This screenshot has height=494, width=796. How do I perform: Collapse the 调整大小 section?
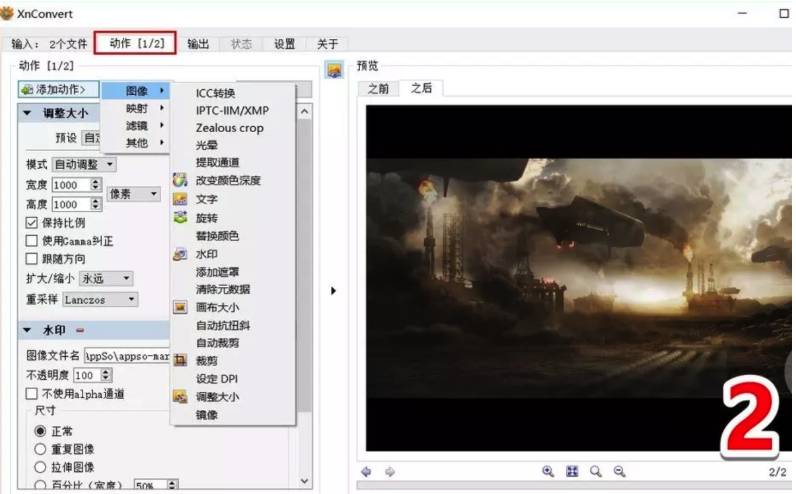(27, 113)
